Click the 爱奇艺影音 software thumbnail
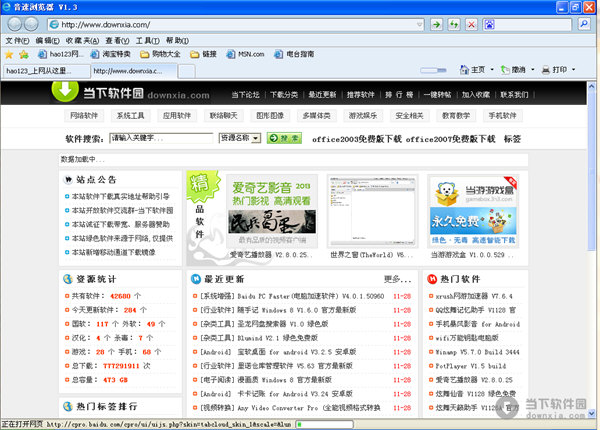 click(x=272, y=211)
